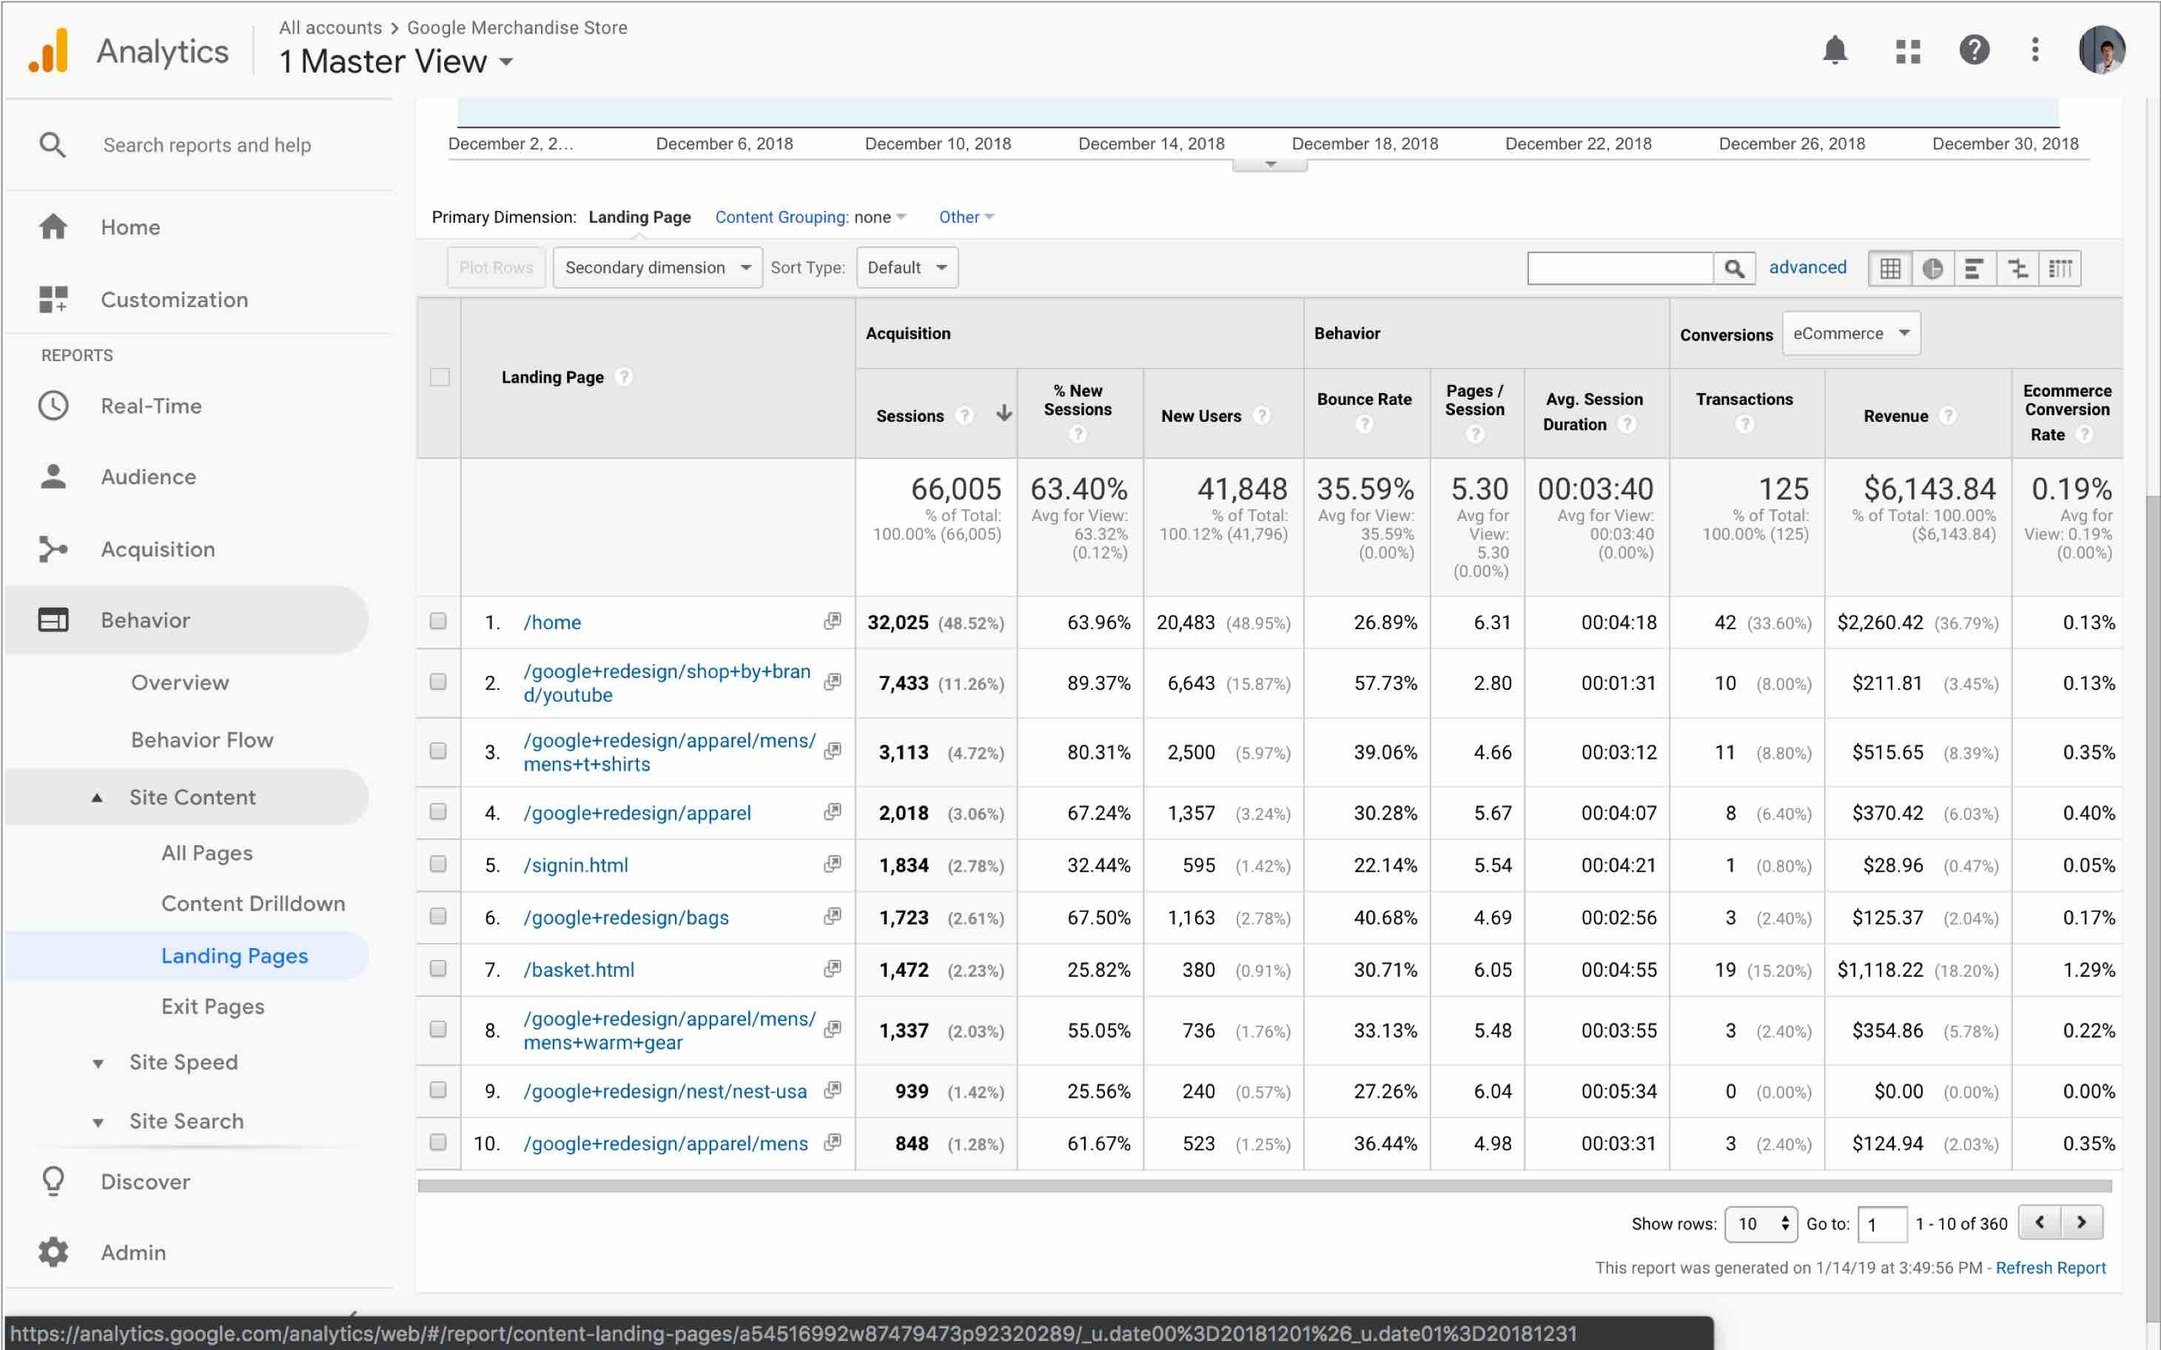The height and width of the screenshot is (1350, 2161).
Task: Go to next page of results
Action: pos(2081,1222)
